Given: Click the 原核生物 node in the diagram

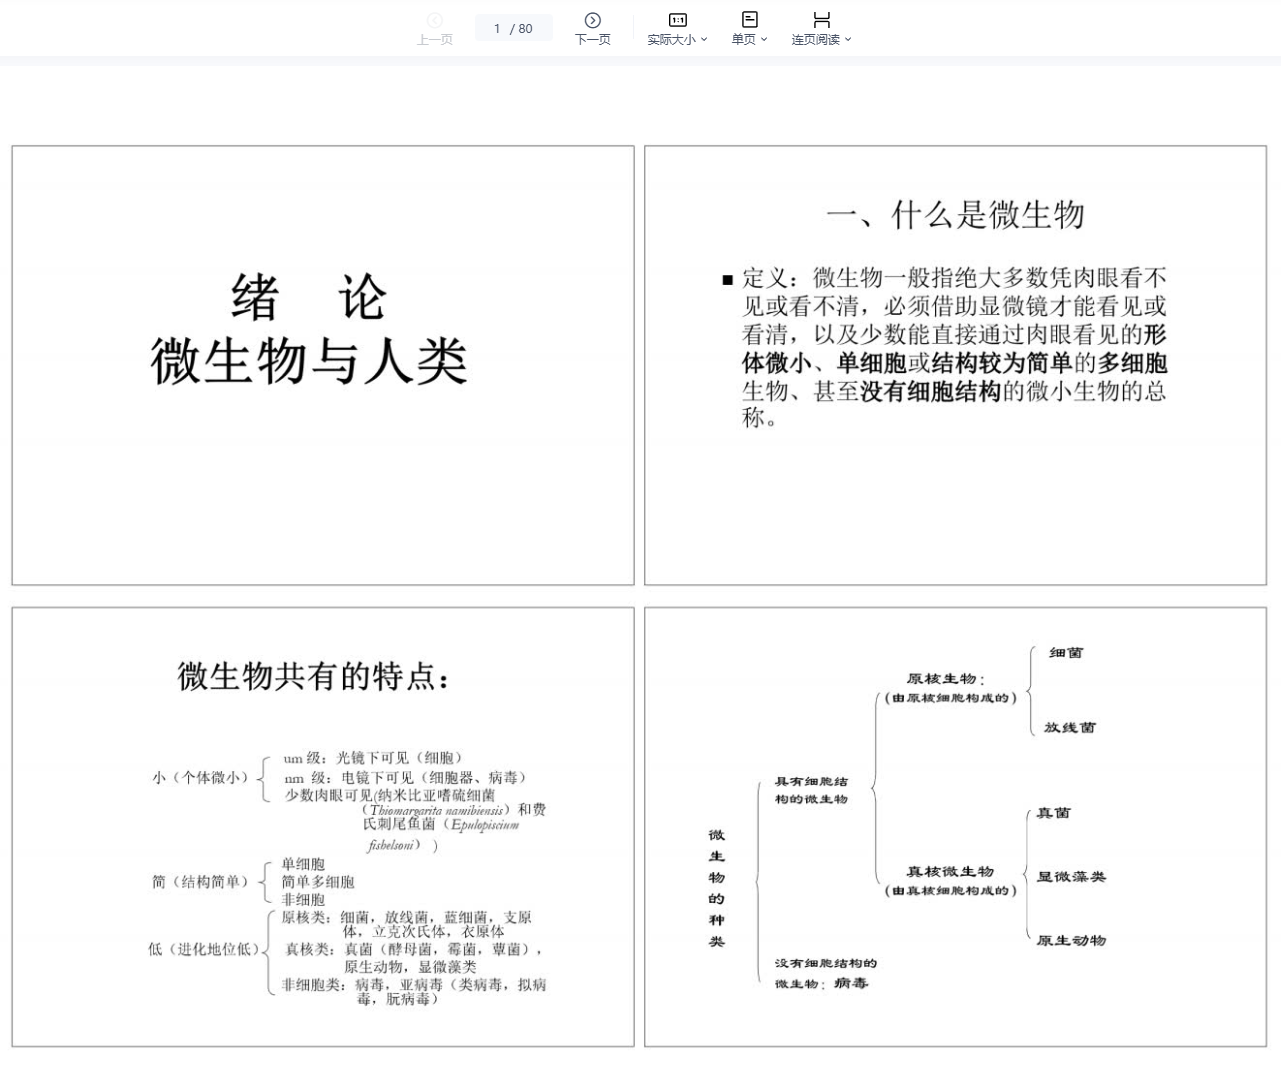Looking at the screenshot, I should [945, 679].
